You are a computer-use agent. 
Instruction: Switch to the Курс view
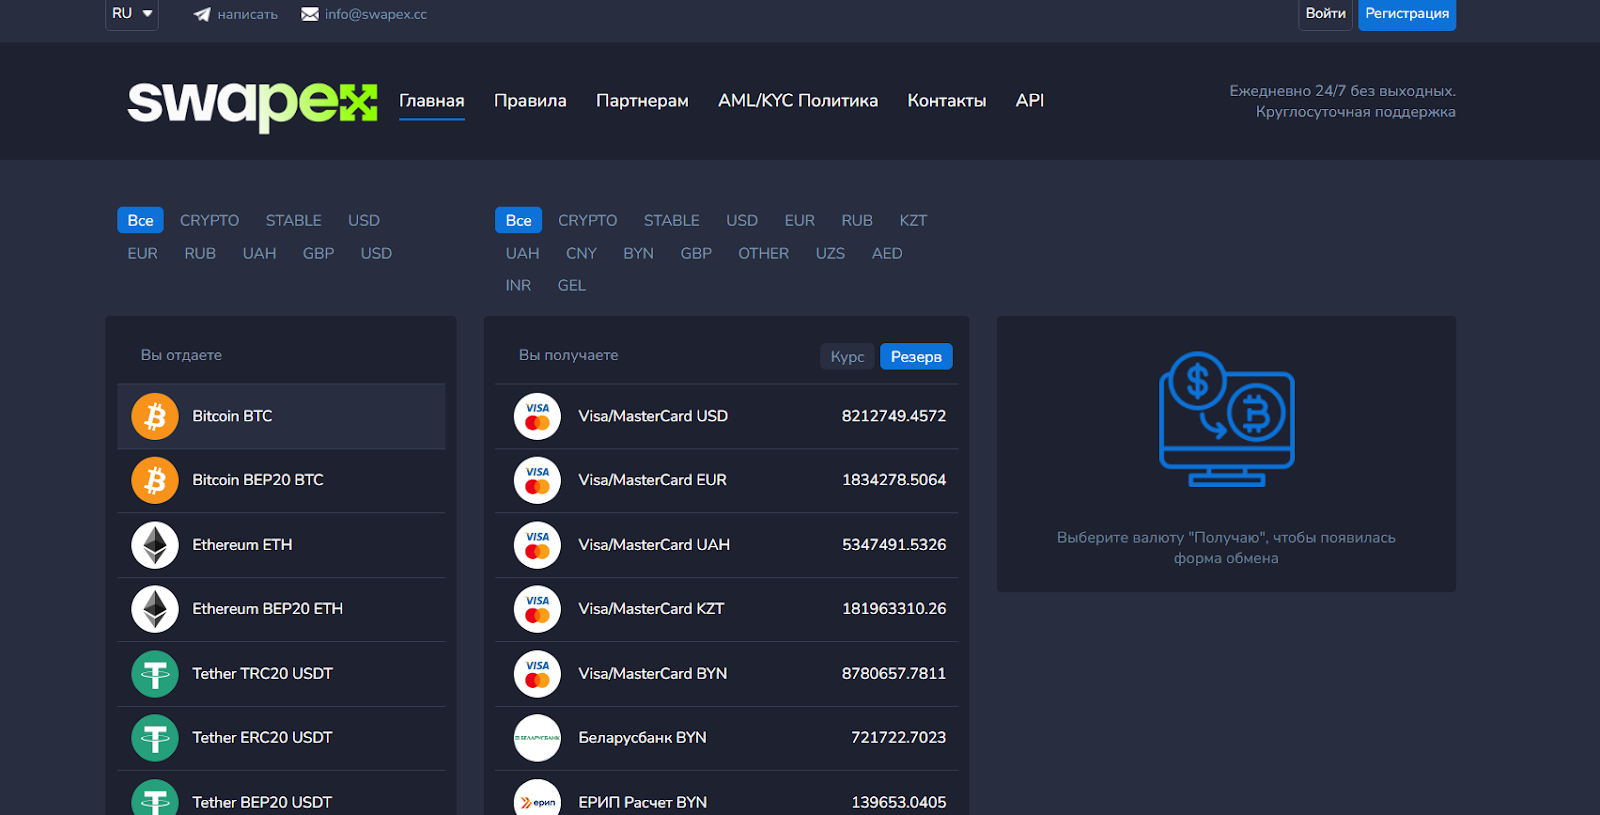[847, 357]
